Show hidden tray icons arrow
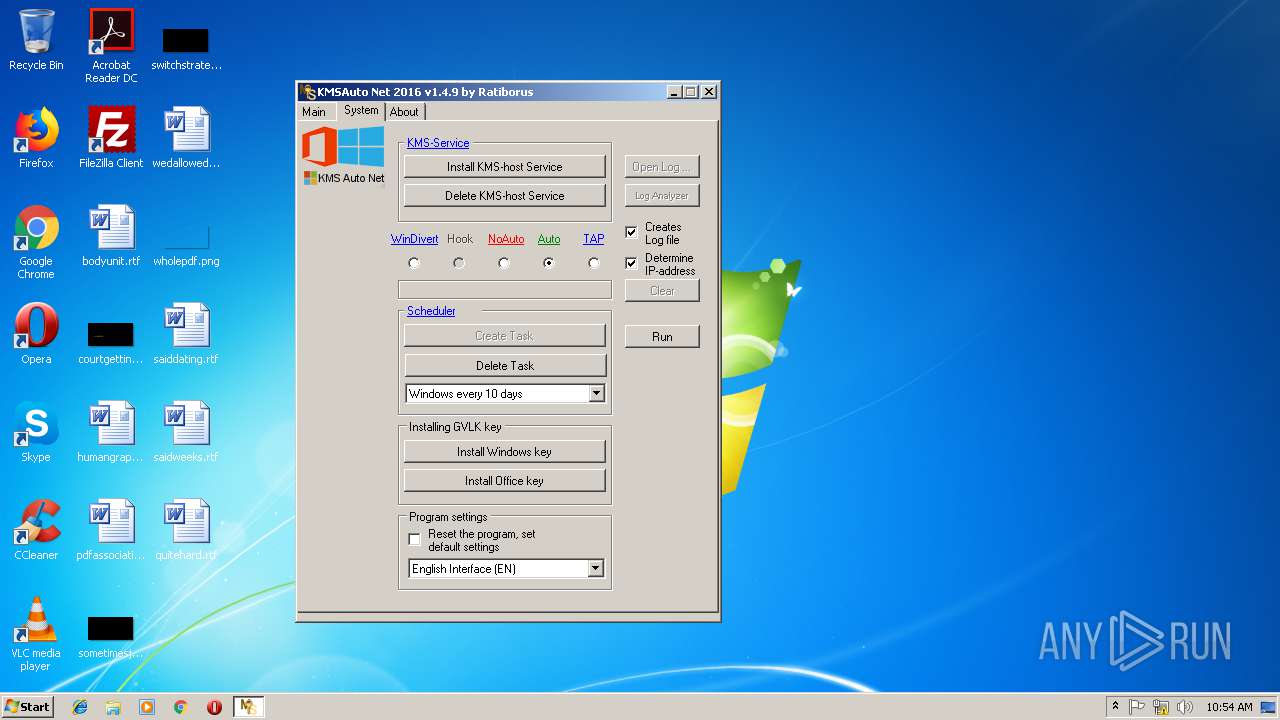This screenshot has height=720, width=1280. [1115, 707]
